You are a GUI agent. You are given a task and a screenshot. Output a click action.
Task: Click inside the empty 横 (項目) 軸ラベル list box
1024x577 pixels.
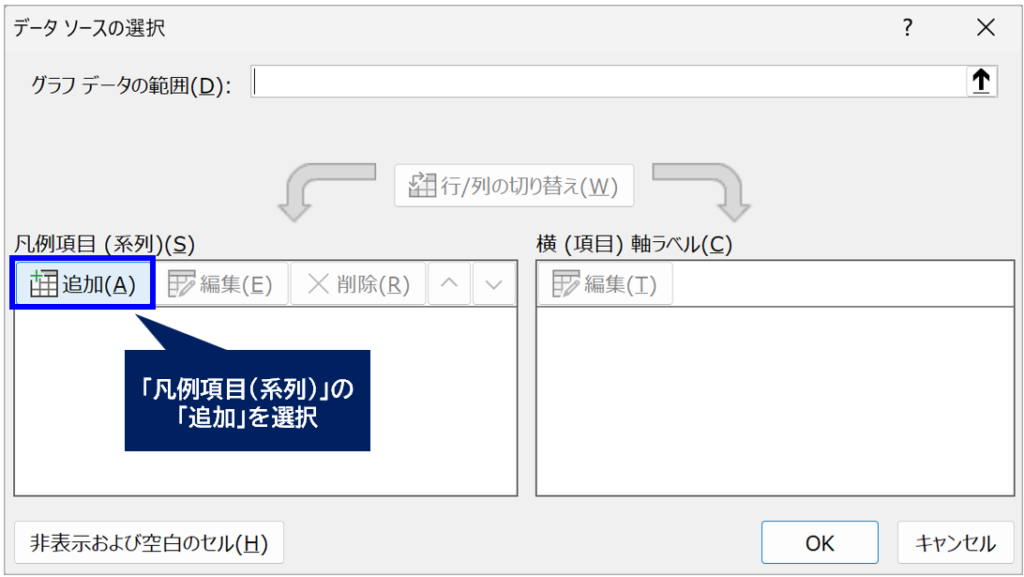pos(775,401)
